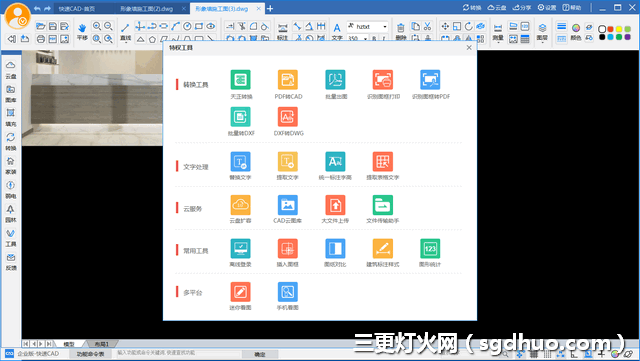Open the 迷你看图 viewer
The height and width of the screenshot is (361, 640).
click(x=240, y=292)
